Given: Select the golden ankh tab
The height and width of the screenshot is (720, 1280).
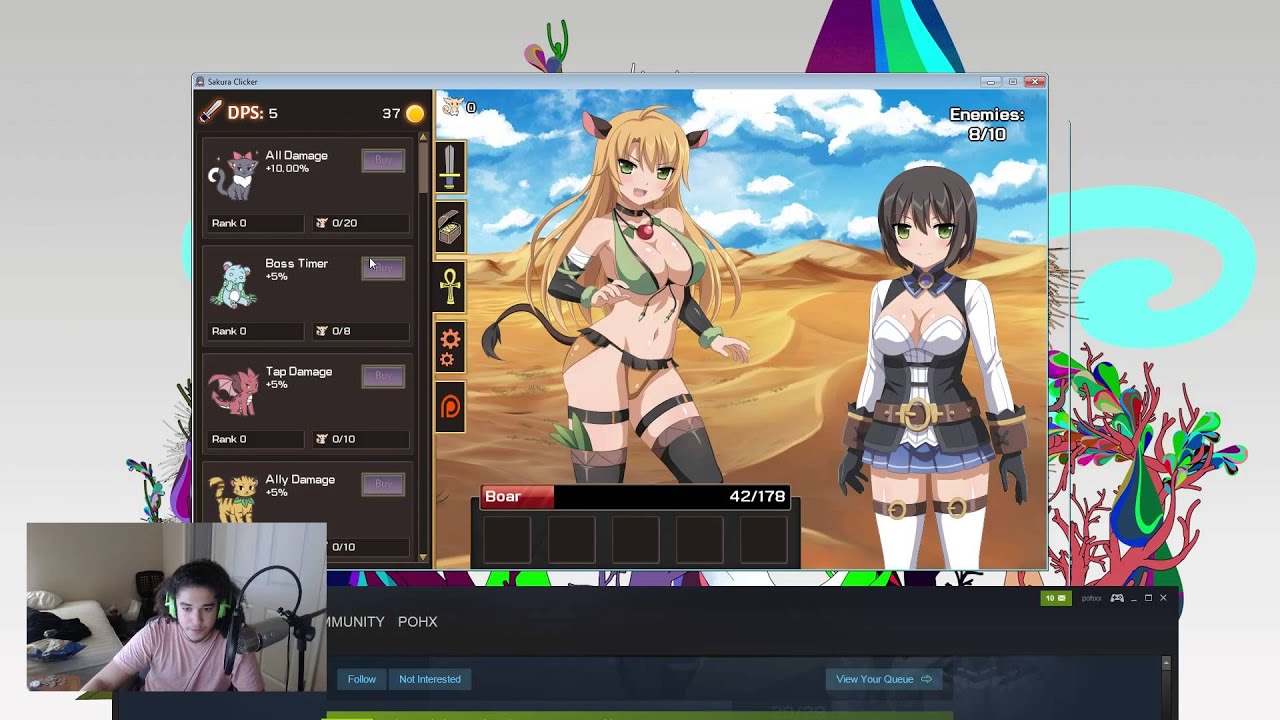Looking at the screenshot, I should point(450,287).
